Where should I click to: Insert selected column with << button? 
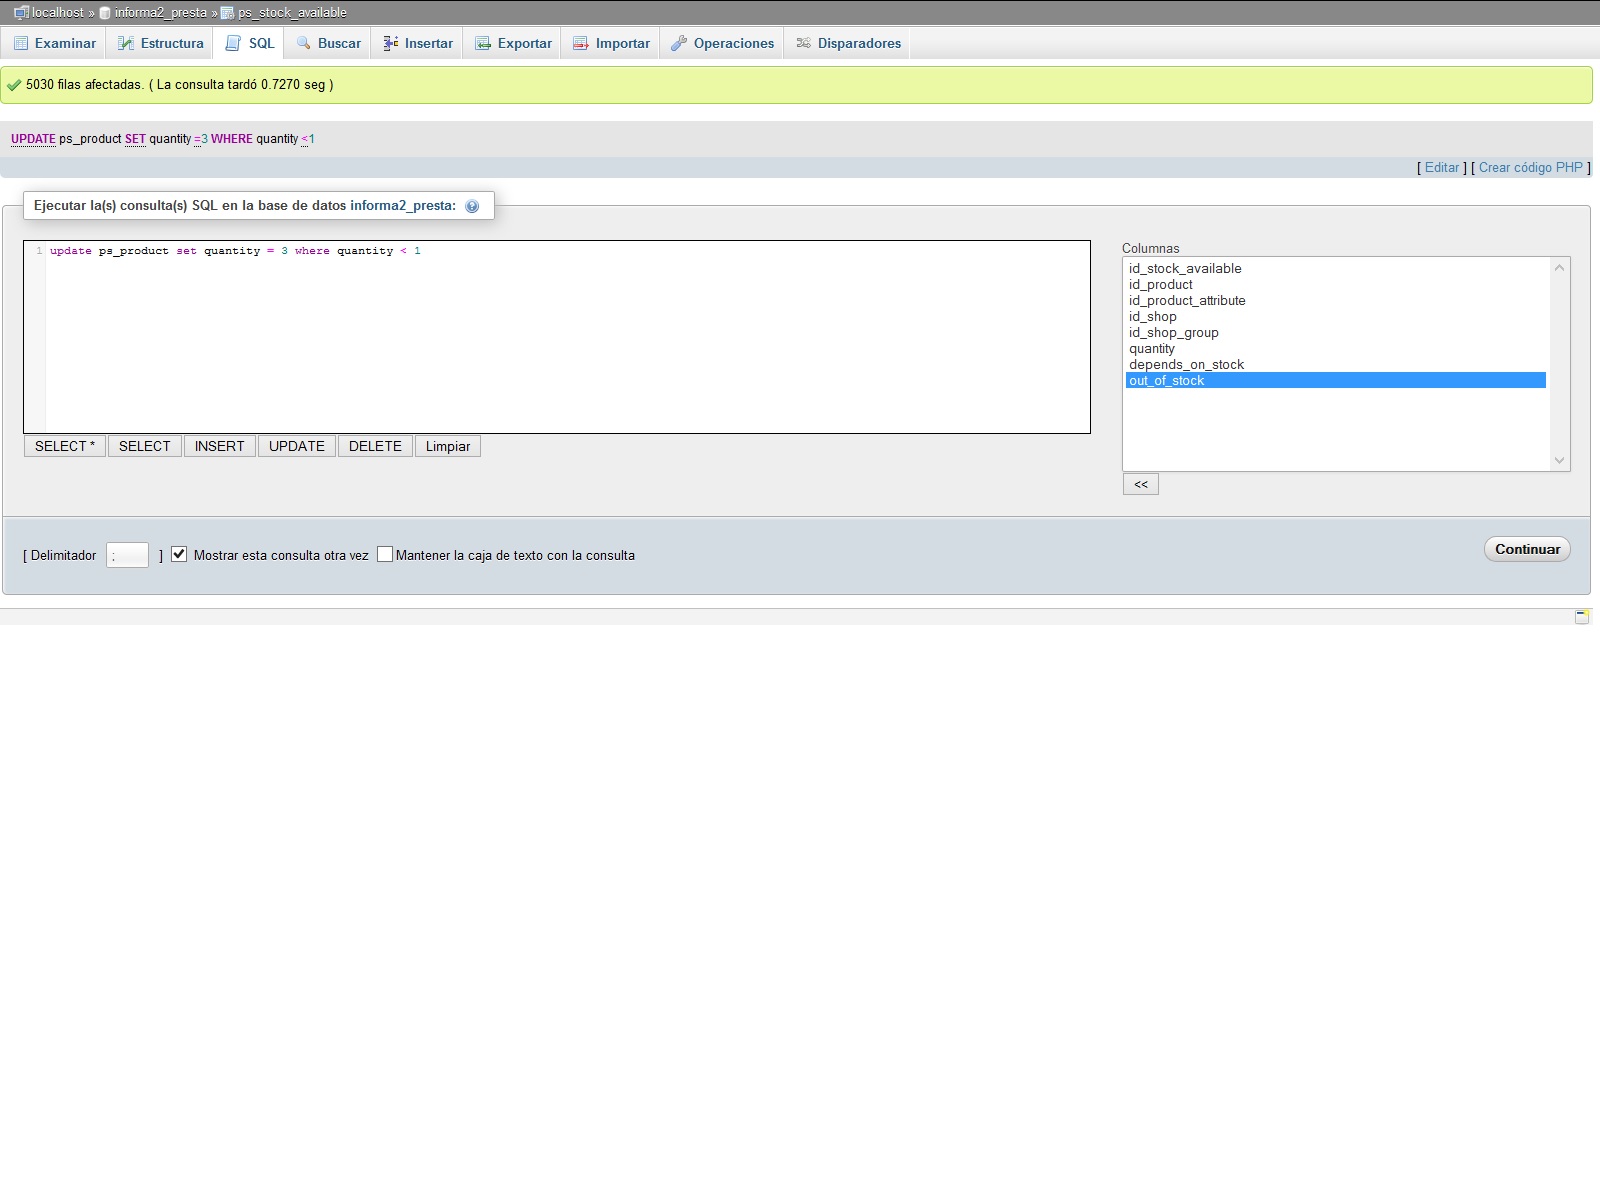tap(1141, 484)
